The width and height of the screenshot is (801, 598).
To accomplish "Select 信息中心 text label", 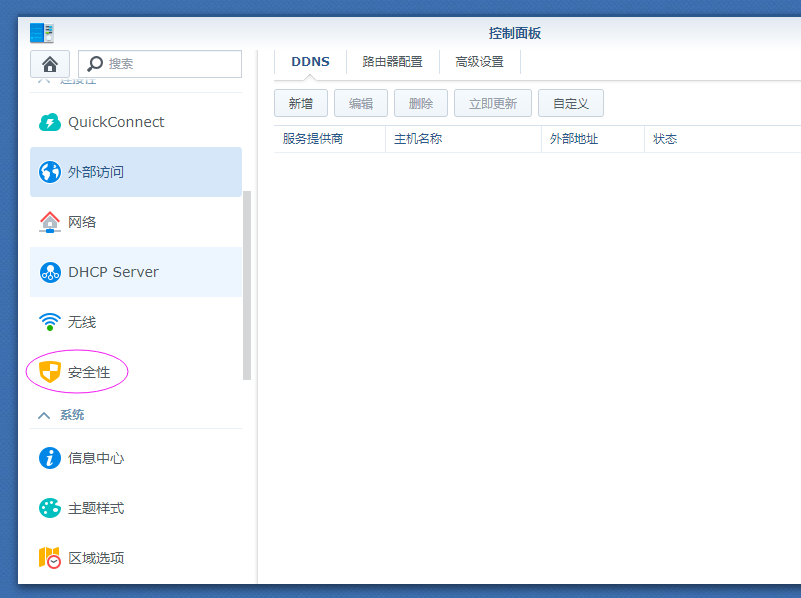I will [x=96, y=458].
